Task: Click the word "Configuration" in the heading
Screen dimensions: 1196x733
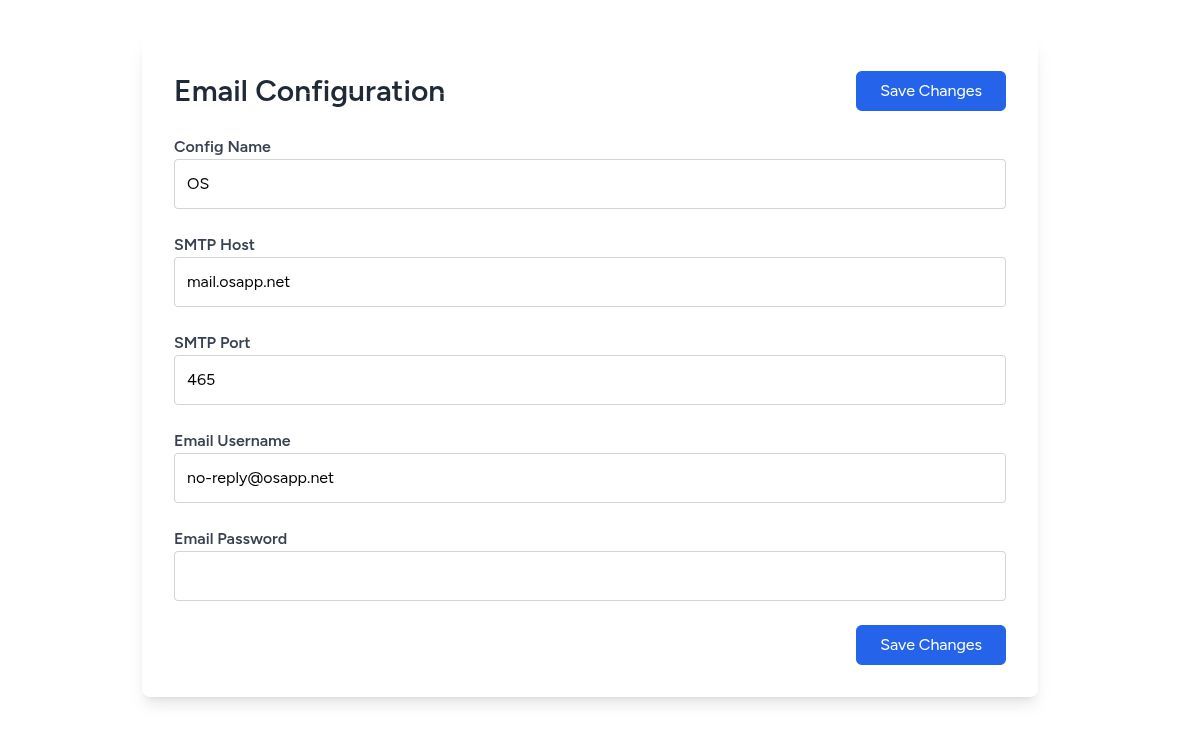Action: pyautogui.click(x=350, y=91)
